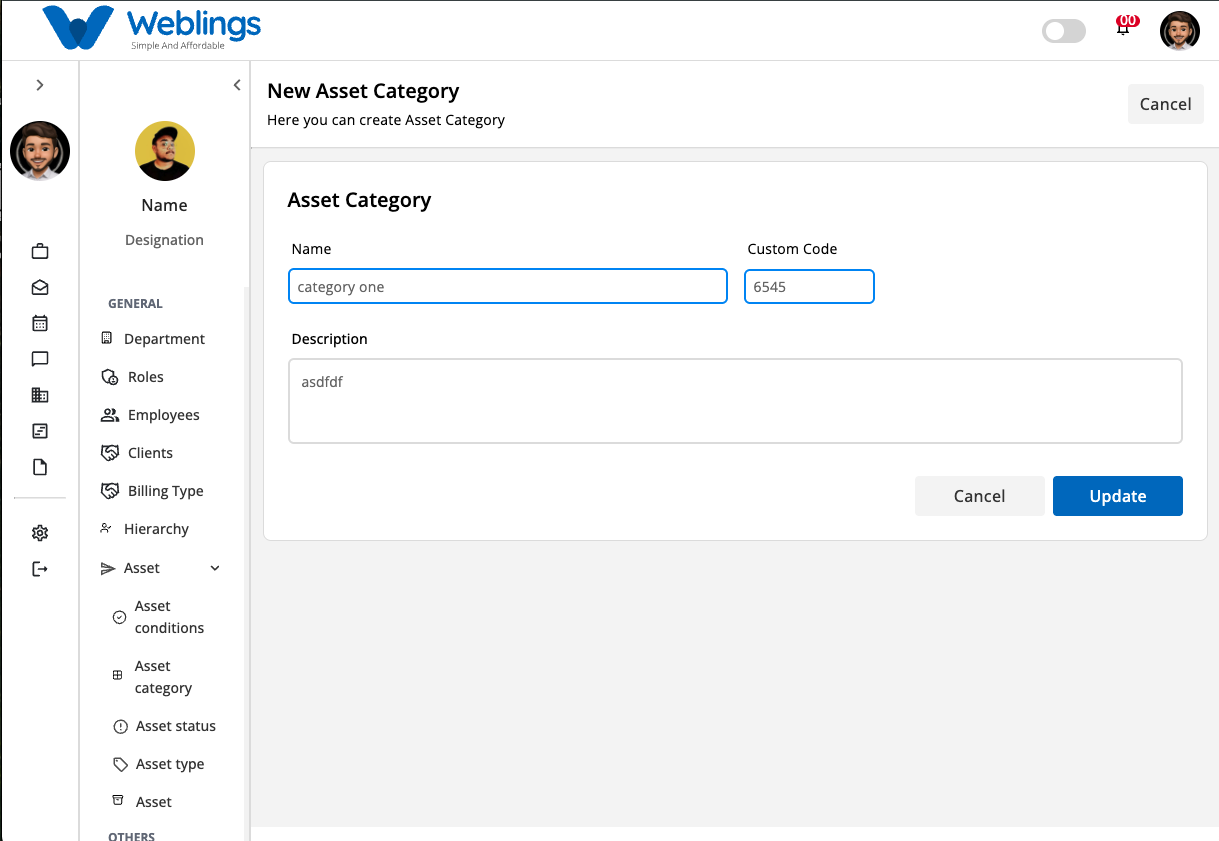Open the notes card icon in the left rail
This screenshot has width=1219, height=841.
40,431
